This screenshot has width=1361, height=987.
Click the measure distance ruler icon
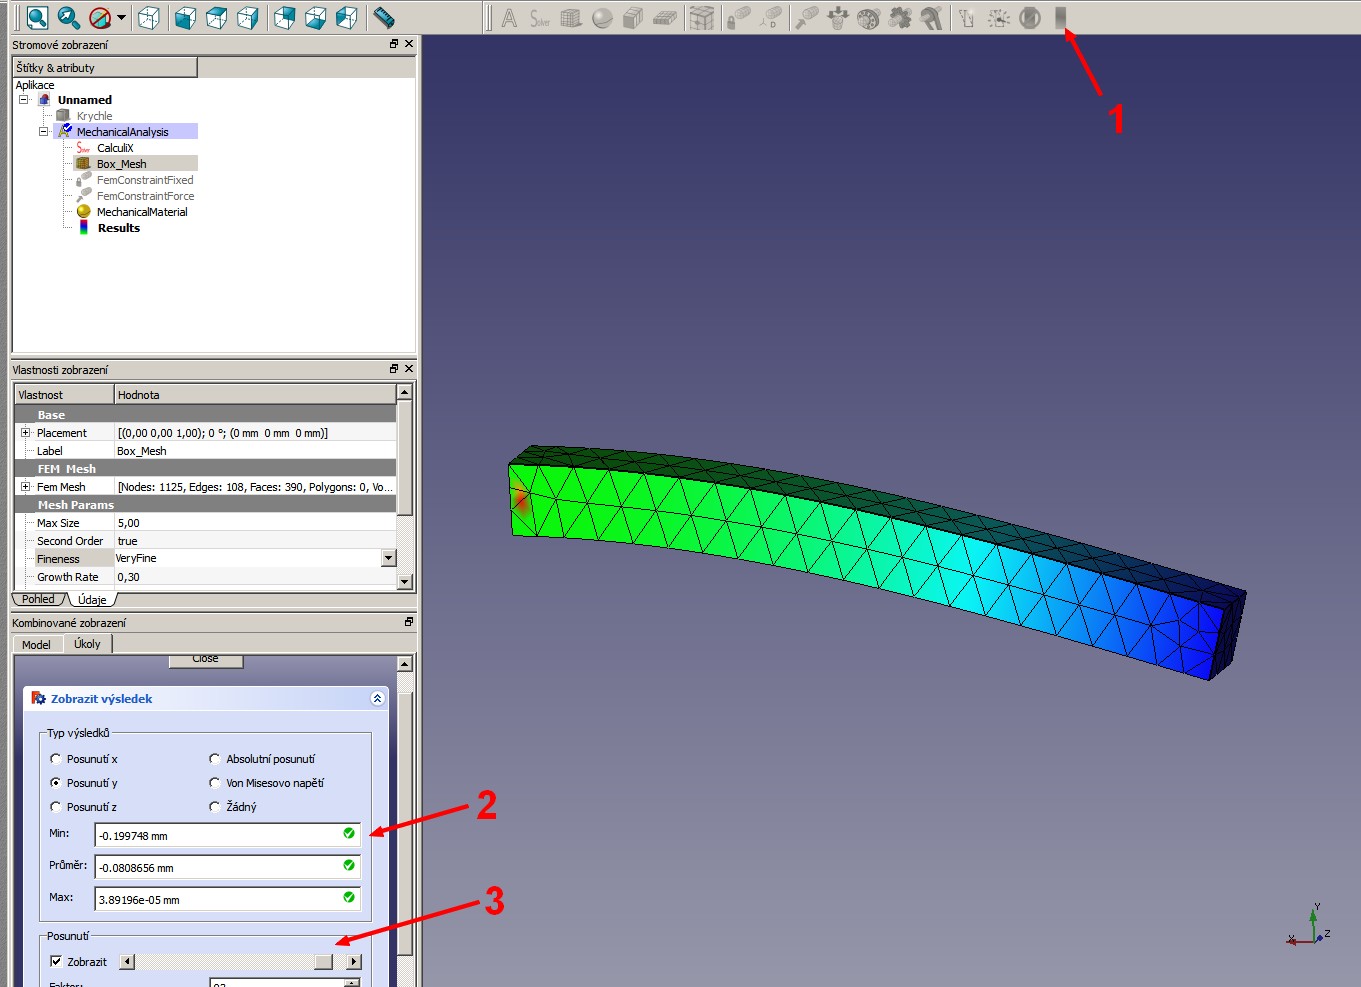[x=383, y=17]
